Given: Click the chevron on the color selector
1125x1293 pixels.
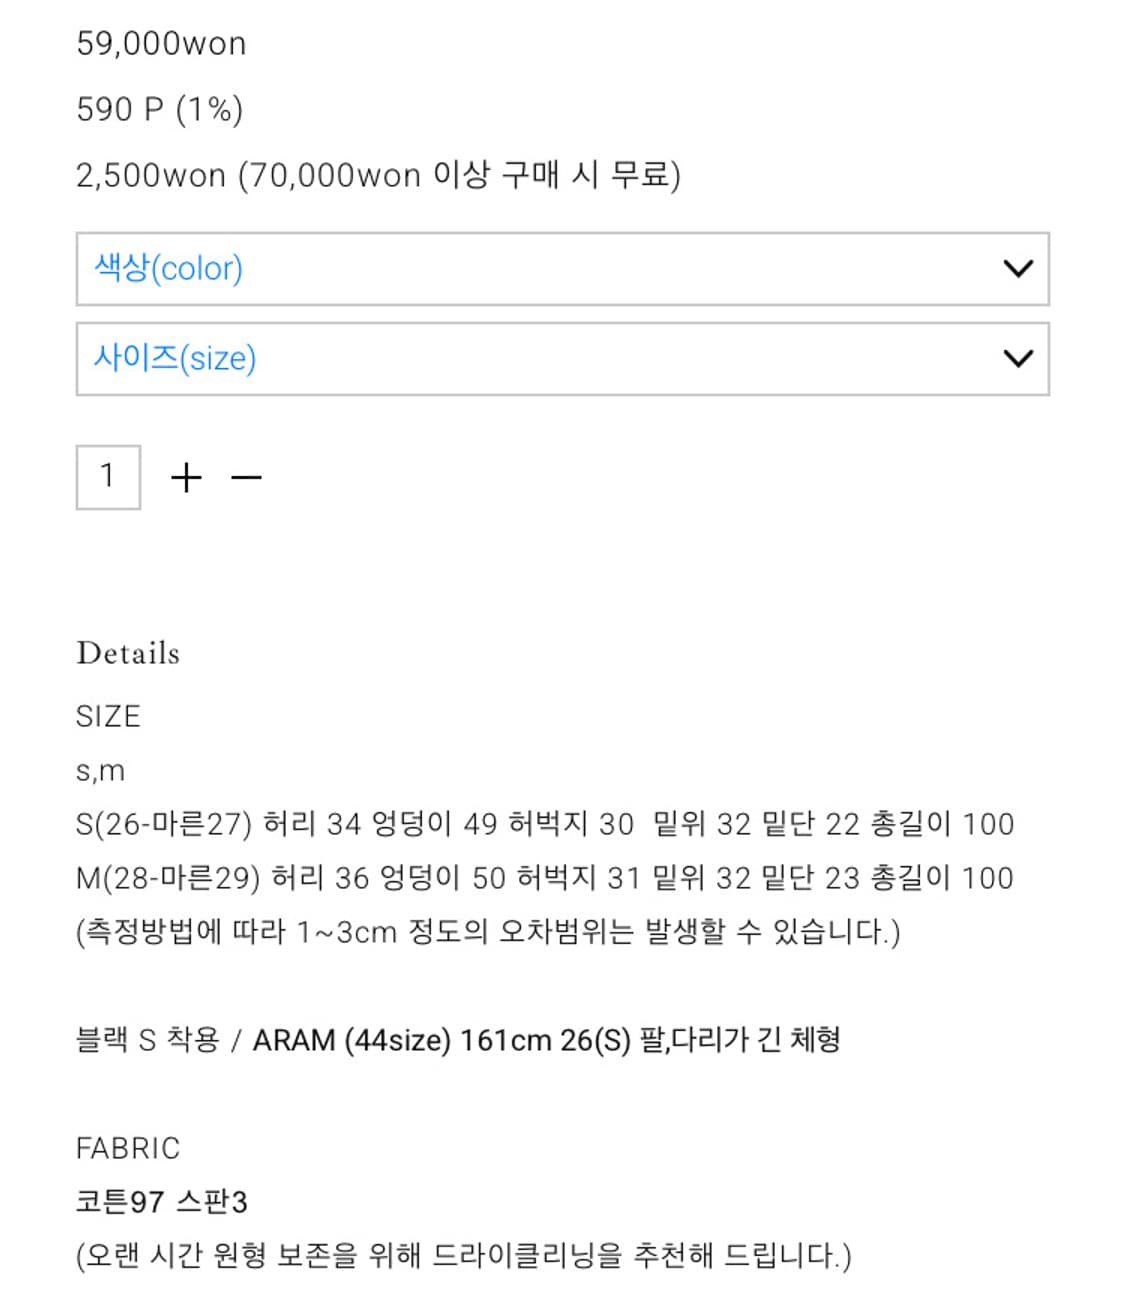Looking at the screenshot, I should pyautogui.click(x=1017, y=267).
